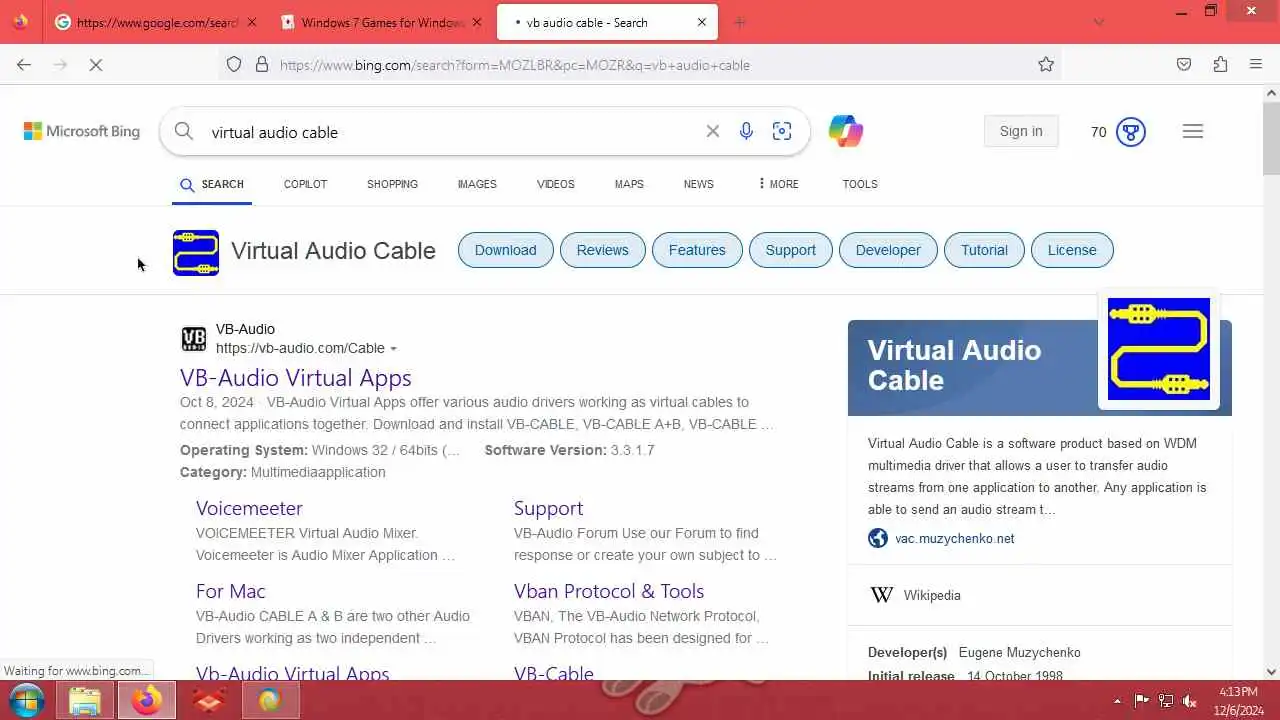Show hidden system tray icons
1280x720 pixels.
[x=1117, y=701]
